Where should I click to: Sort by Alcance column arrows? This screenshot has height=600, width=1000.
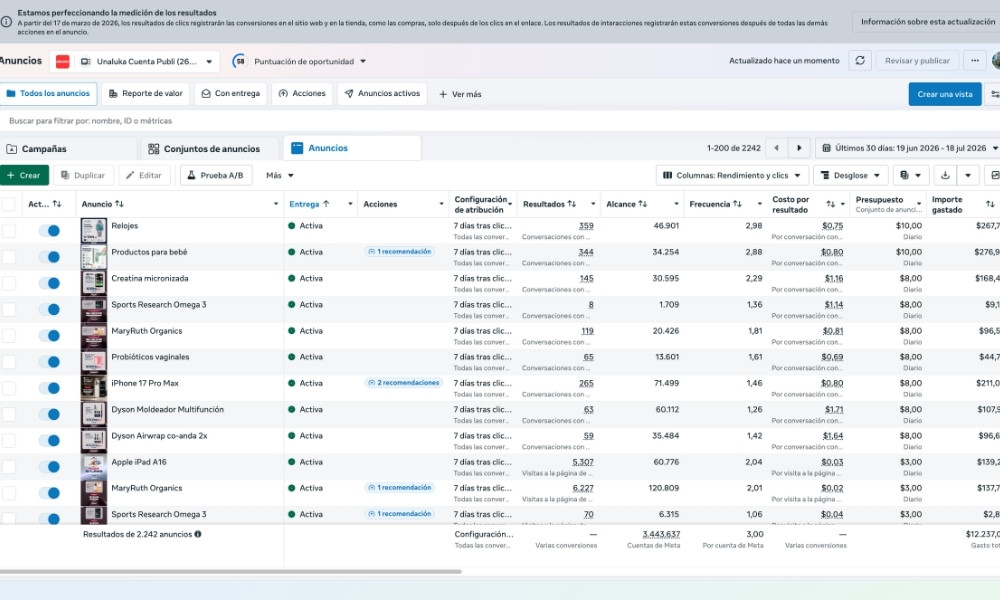pyautogui.click(x=642, y=204)
